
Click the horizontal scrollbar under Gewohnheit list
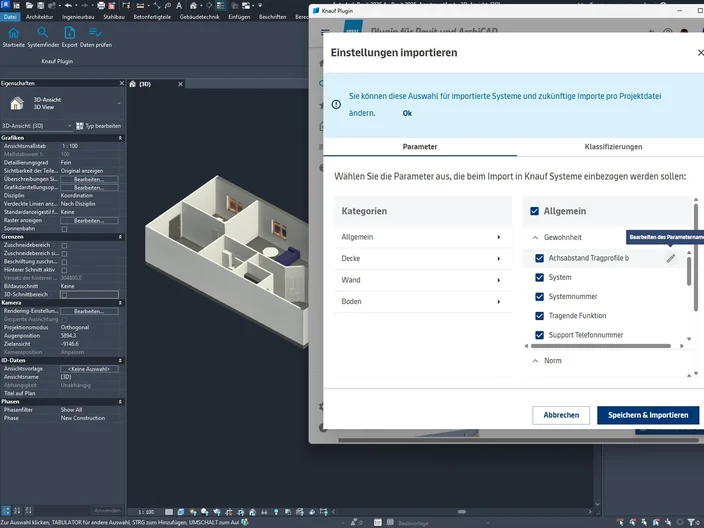point(600,346)
